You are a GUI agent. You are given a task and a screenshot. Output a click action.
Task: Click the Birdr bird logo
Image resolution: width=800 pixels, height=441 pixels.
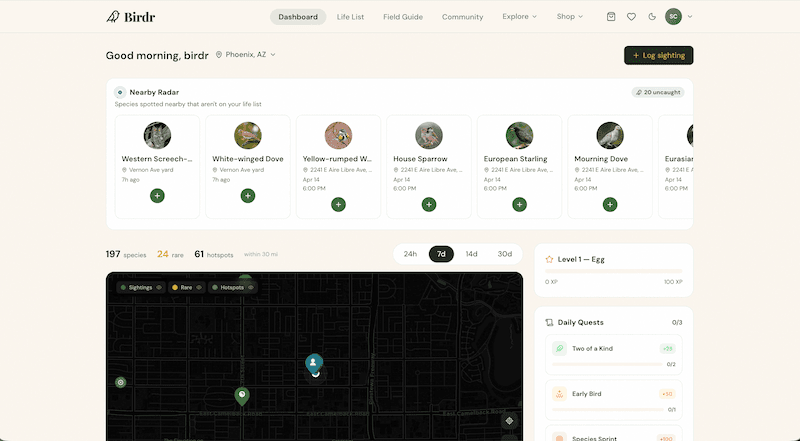click(113, 16)
